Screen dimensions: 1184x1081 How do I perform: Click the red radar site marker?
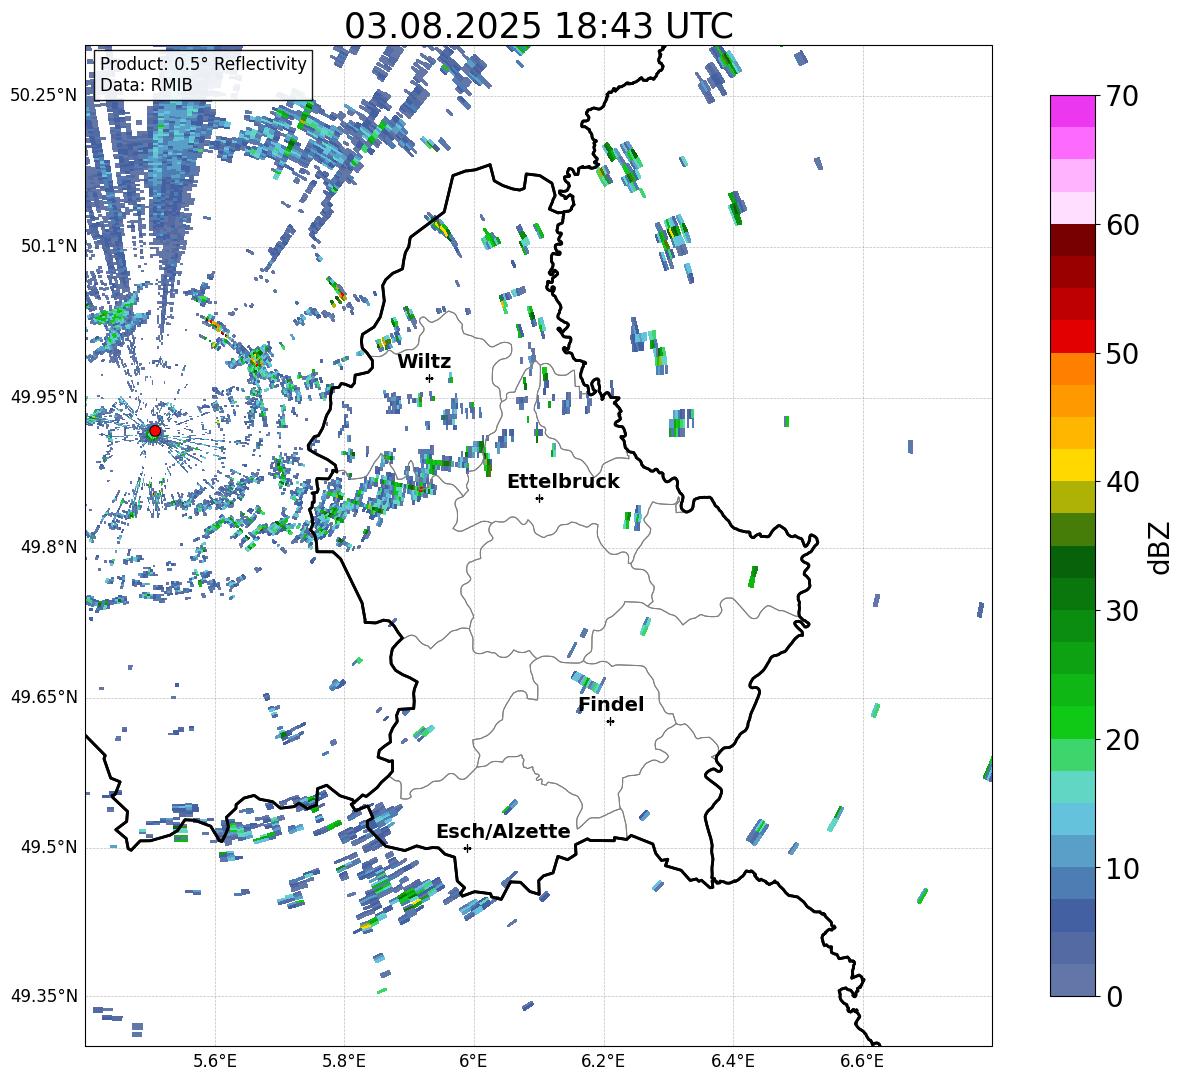(155, 430)
